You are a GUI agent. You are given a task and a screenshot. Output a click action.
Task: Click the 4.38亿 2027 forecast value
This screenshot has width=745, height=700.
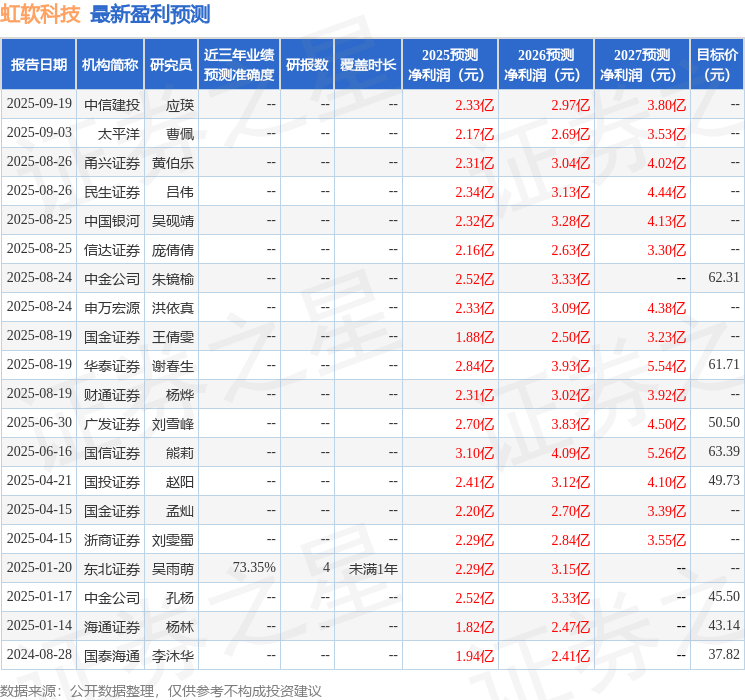tap(667, 308)
